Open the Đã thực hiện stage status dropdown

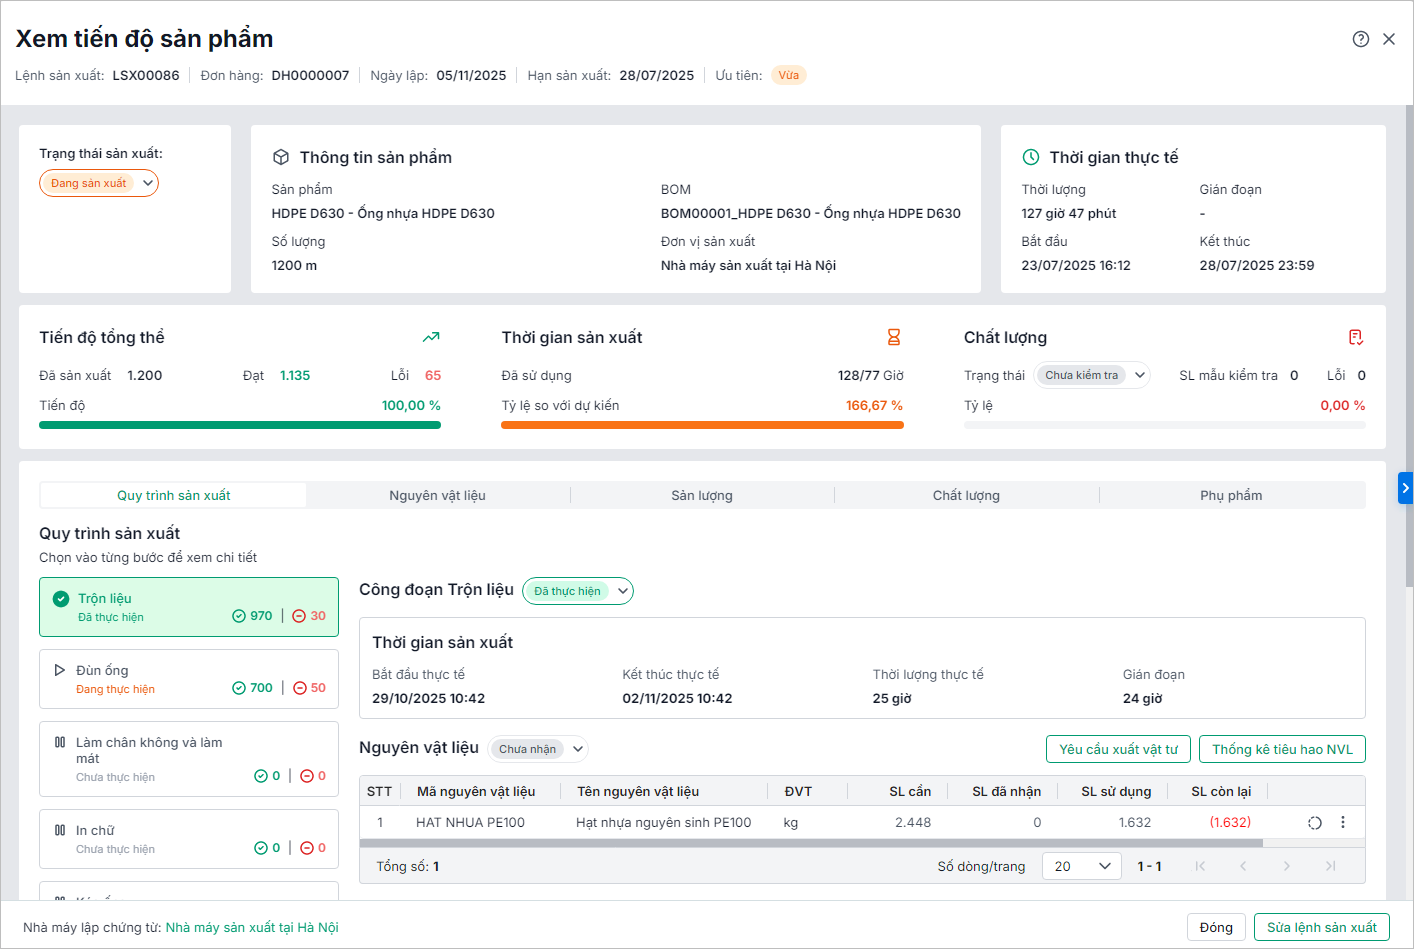coord(578,591)
